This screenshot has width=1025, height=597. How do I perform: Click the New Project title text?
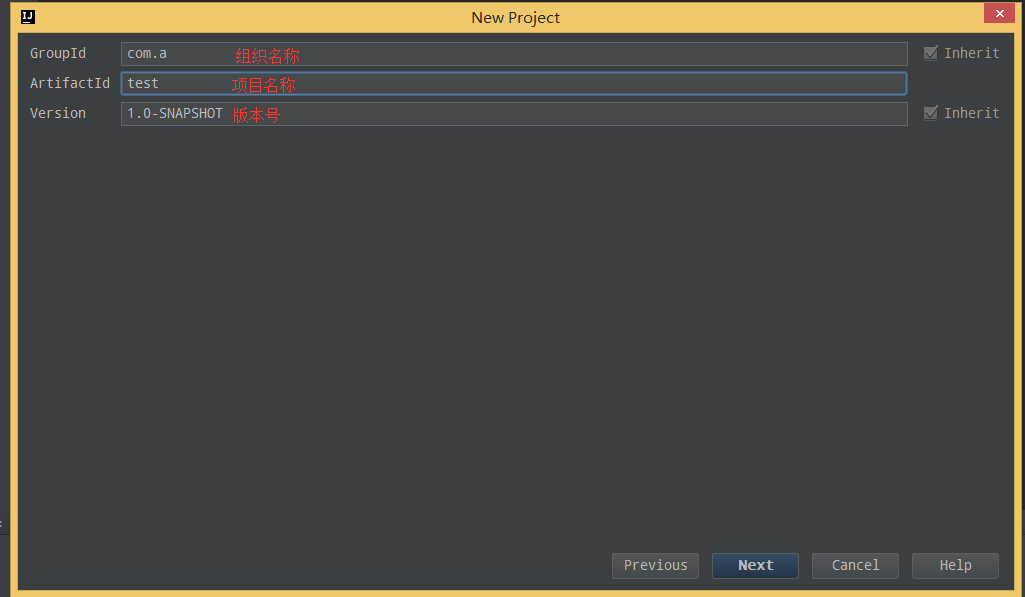point(516,18)
